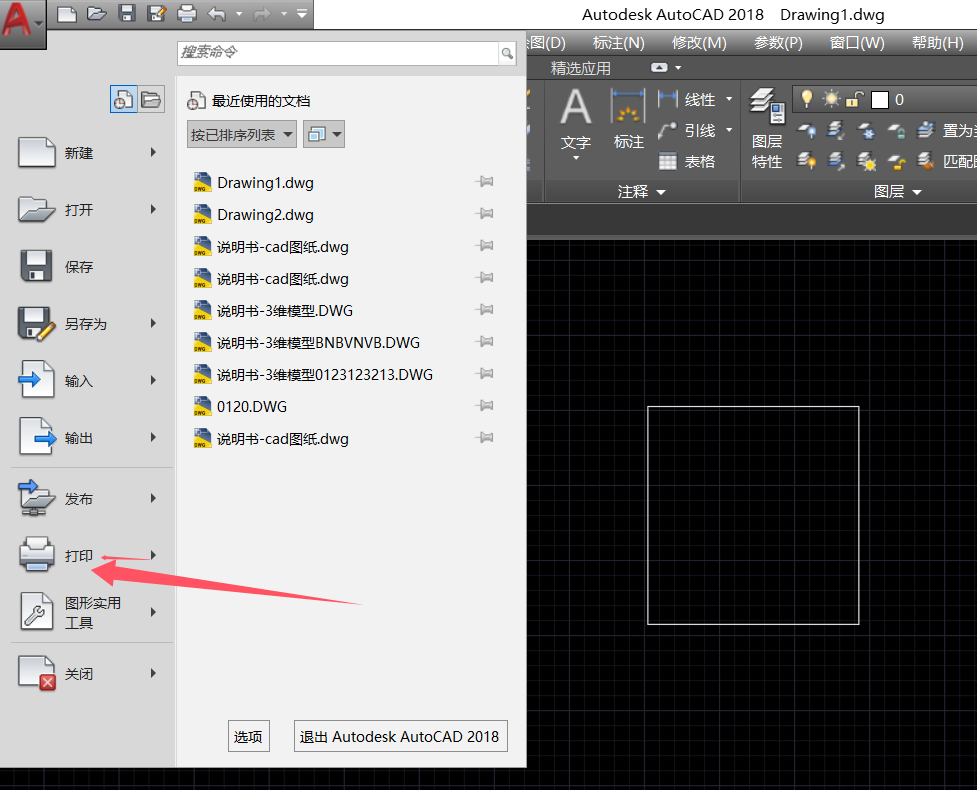This screenshot has height=790, width=977.
Task: Click the magnifier search icon
Action: point(508,54)
